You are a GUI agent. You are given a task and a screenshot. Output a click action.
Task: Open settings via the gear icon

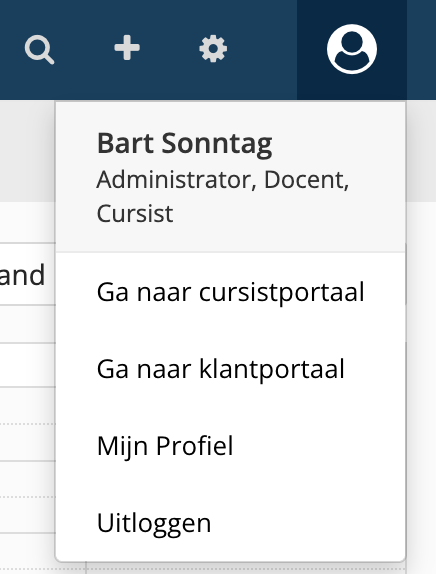tap(213, 49)
